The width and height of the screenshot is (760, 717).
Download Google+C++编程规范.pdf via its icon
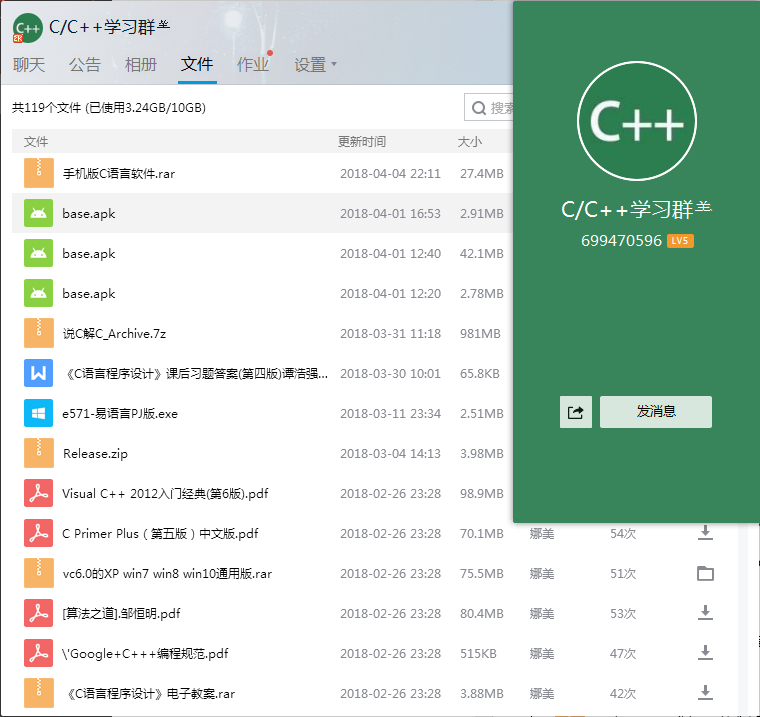click(x=705, y=653)
